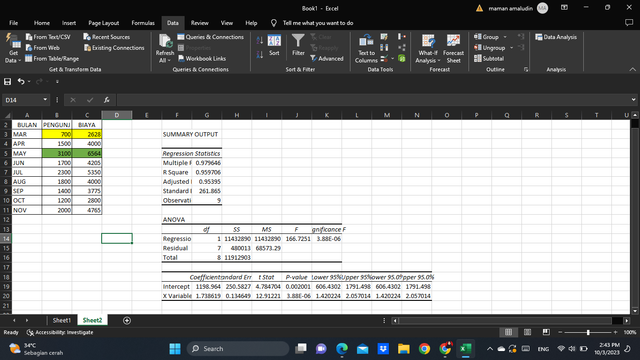Click the zoom slider handle

pyautogui.click(x=588, y=332)
